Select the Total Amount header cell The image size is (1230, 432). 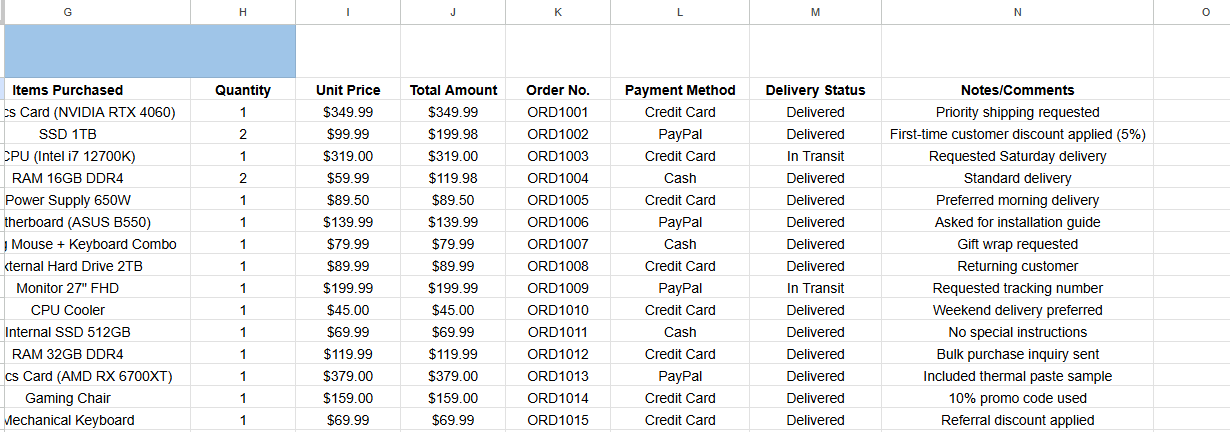tap(453, 90)
